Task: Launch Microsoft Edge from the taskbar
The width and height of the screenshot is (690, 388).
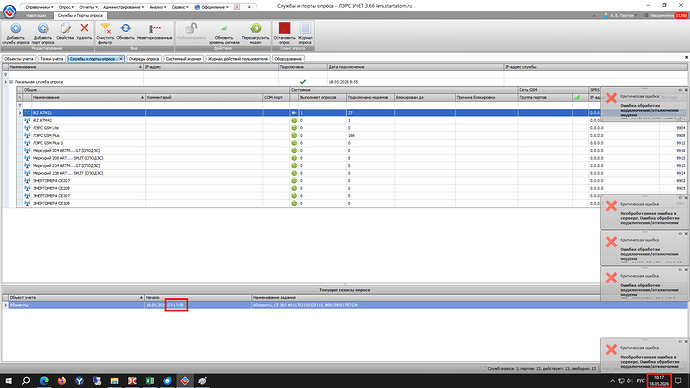Action: click(x=44, y=381)
